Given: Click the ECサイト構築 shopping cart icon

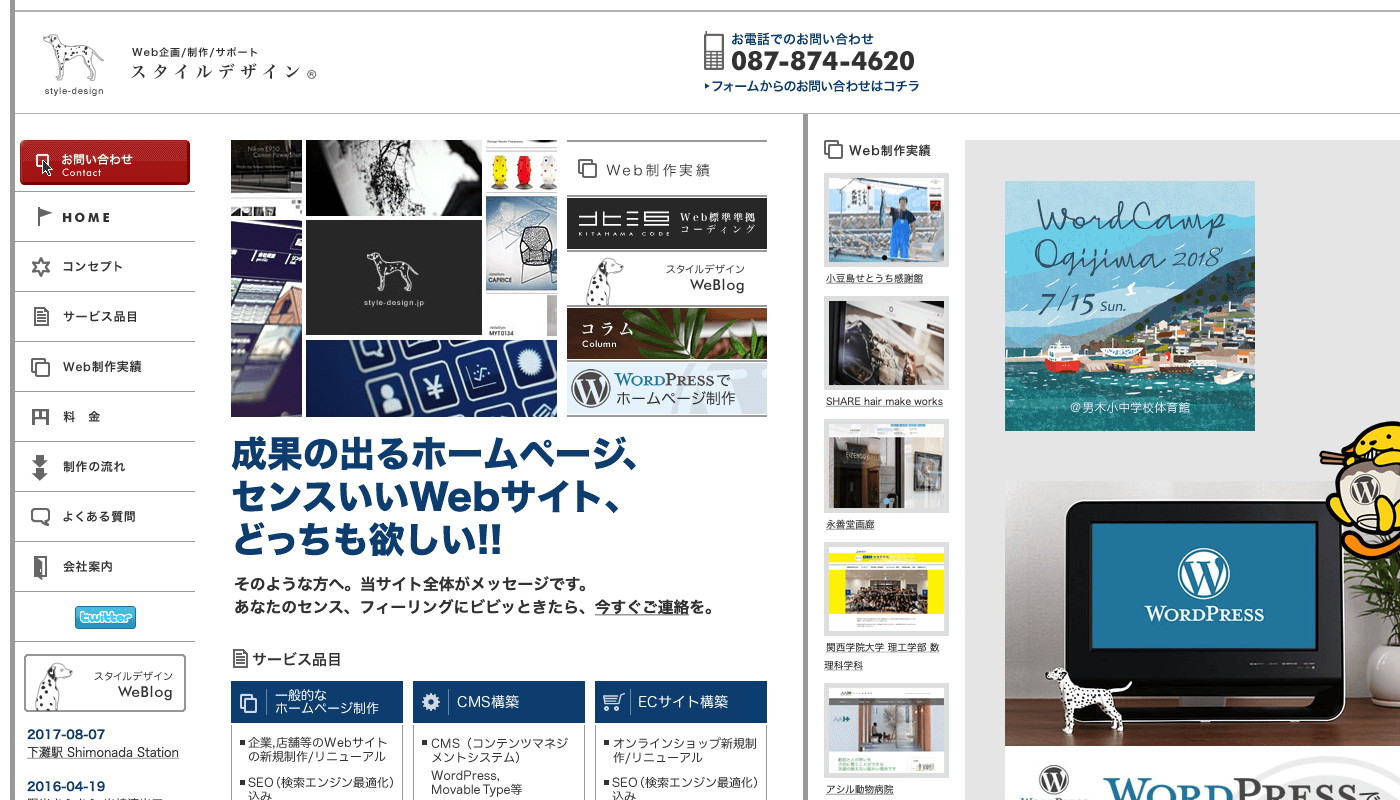Looking at the screenshot, I should [x=613, y=702].
